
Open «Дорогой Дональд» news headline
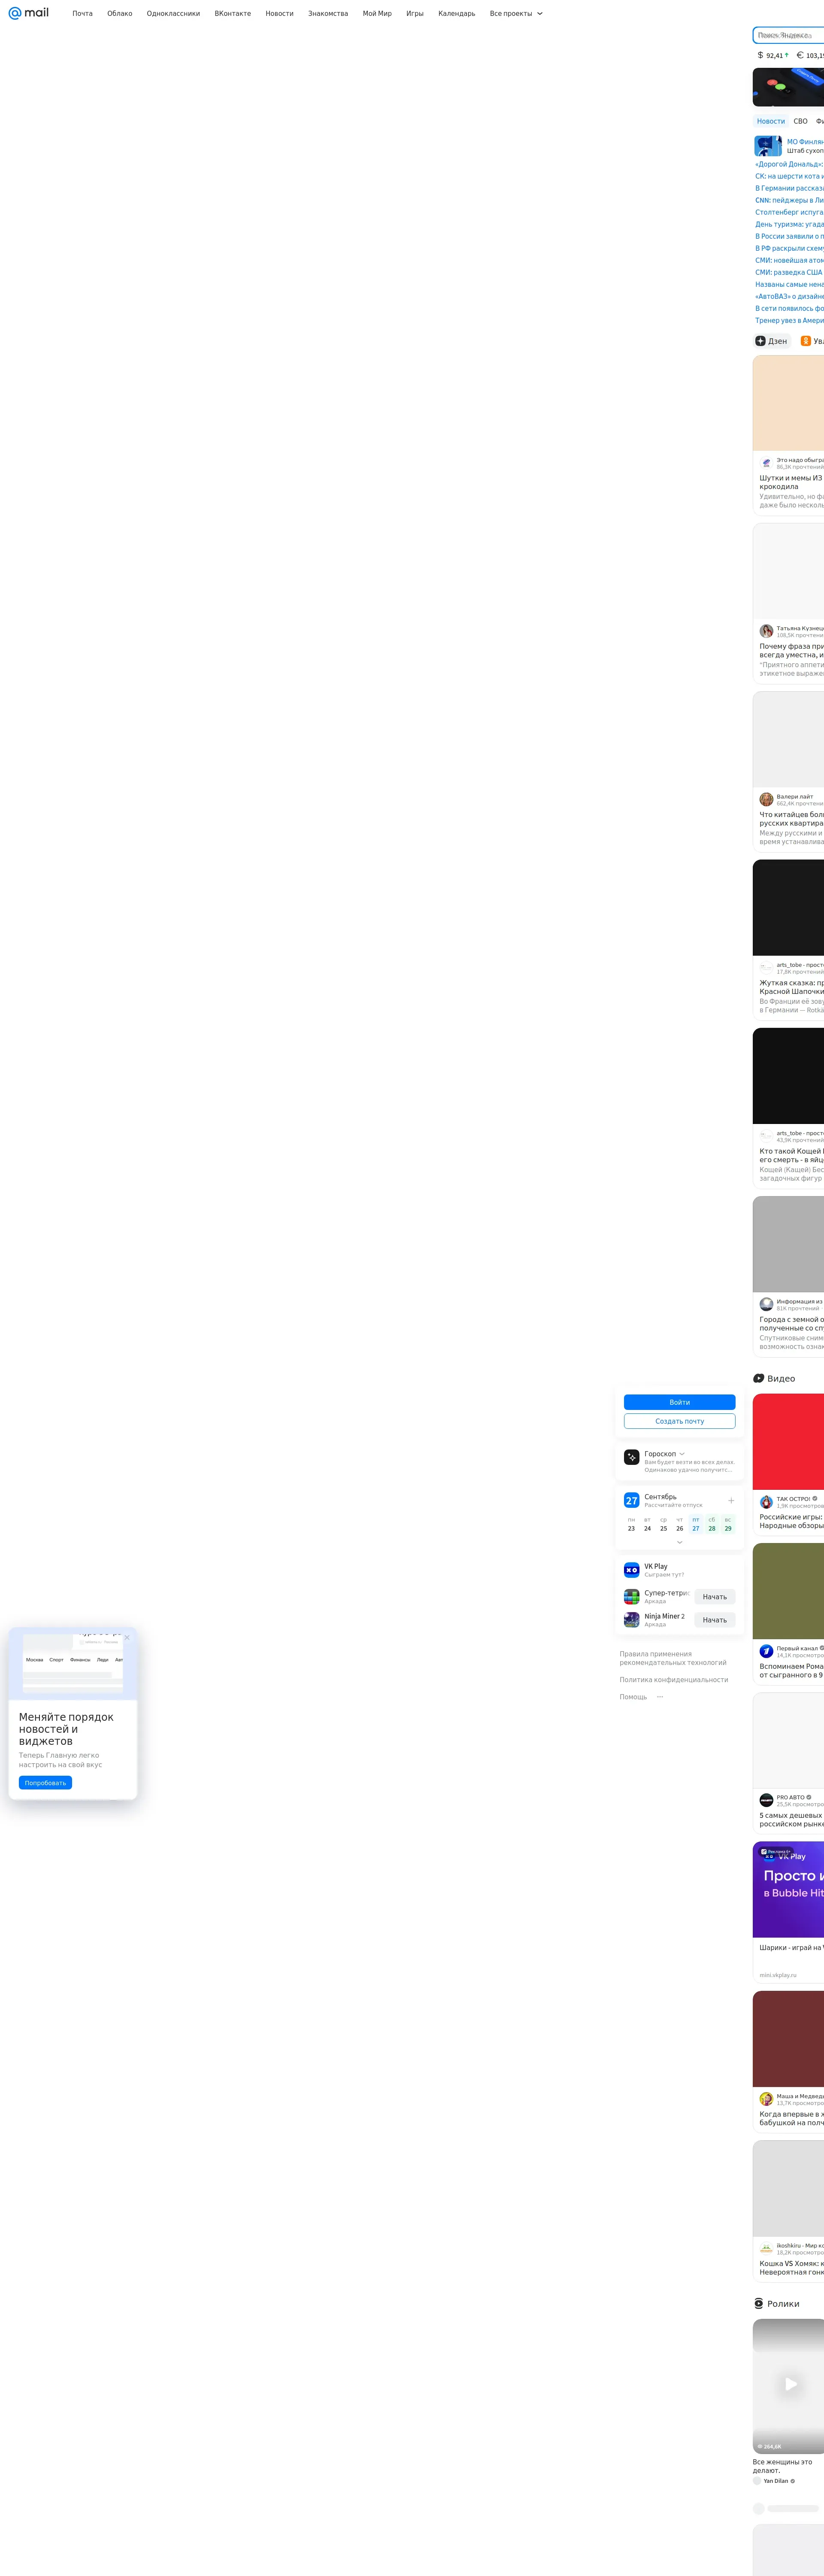789,164
